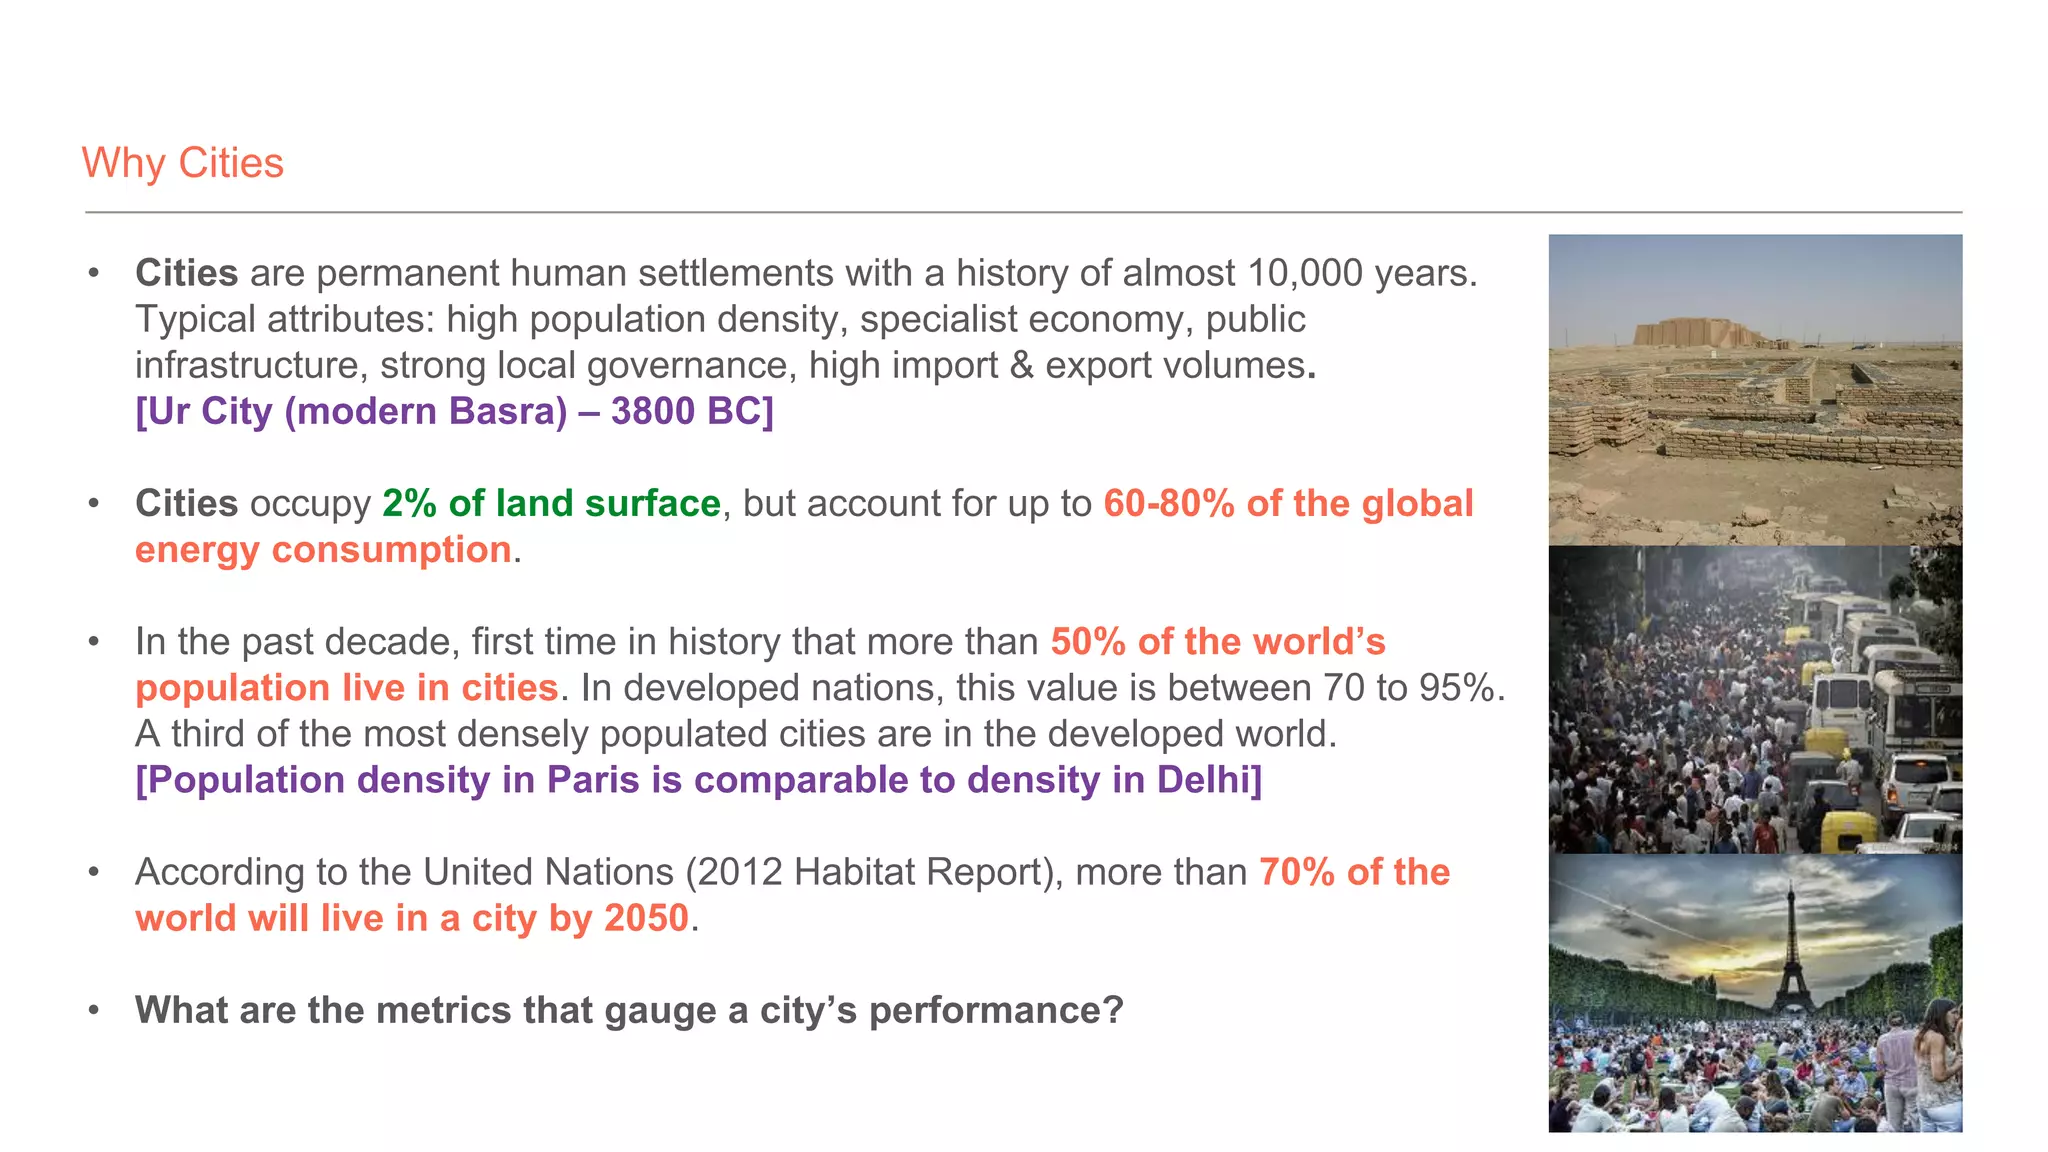Click the 'Why Cities' slide title
Viewport: 2048px width, 1152px height.
(183, 163)
